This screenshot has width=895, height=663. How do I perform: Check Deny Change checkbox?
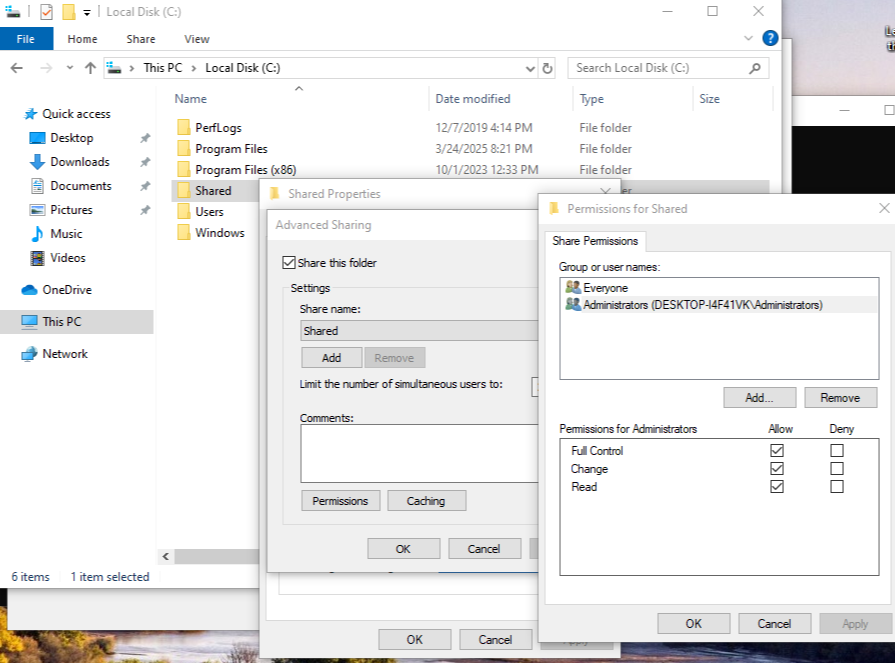(836, 468)
